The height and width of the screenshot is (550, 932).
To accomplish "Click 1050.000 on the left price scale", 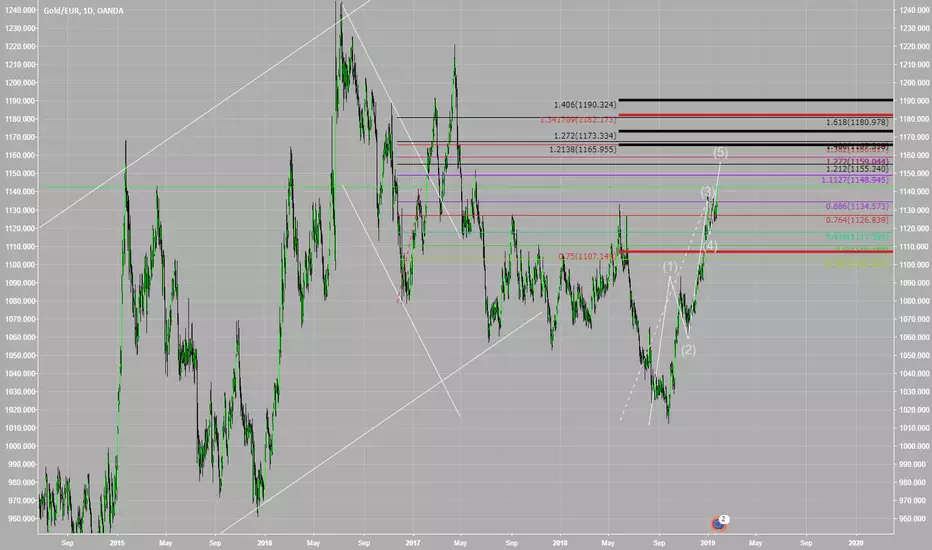I will (x=20, y=355).
